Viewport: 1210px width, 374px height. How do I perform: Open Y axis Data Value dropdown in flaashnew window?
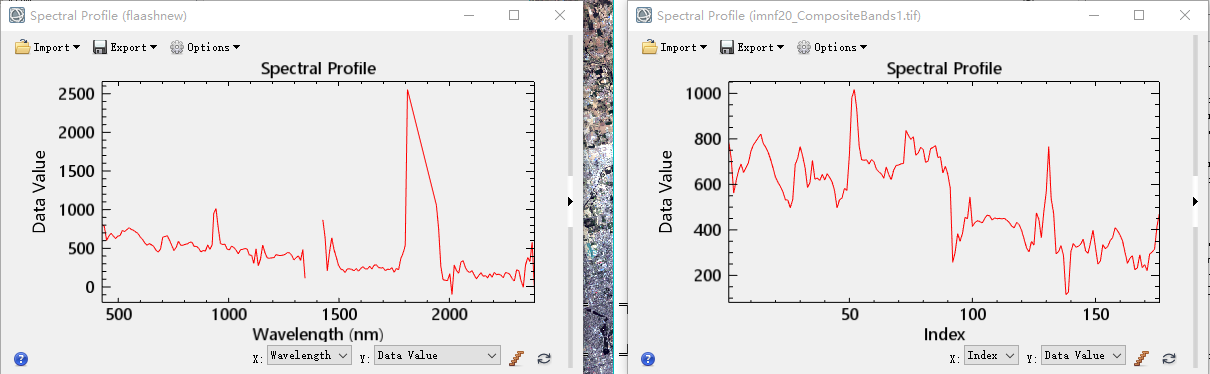click(x=437, y=355)
